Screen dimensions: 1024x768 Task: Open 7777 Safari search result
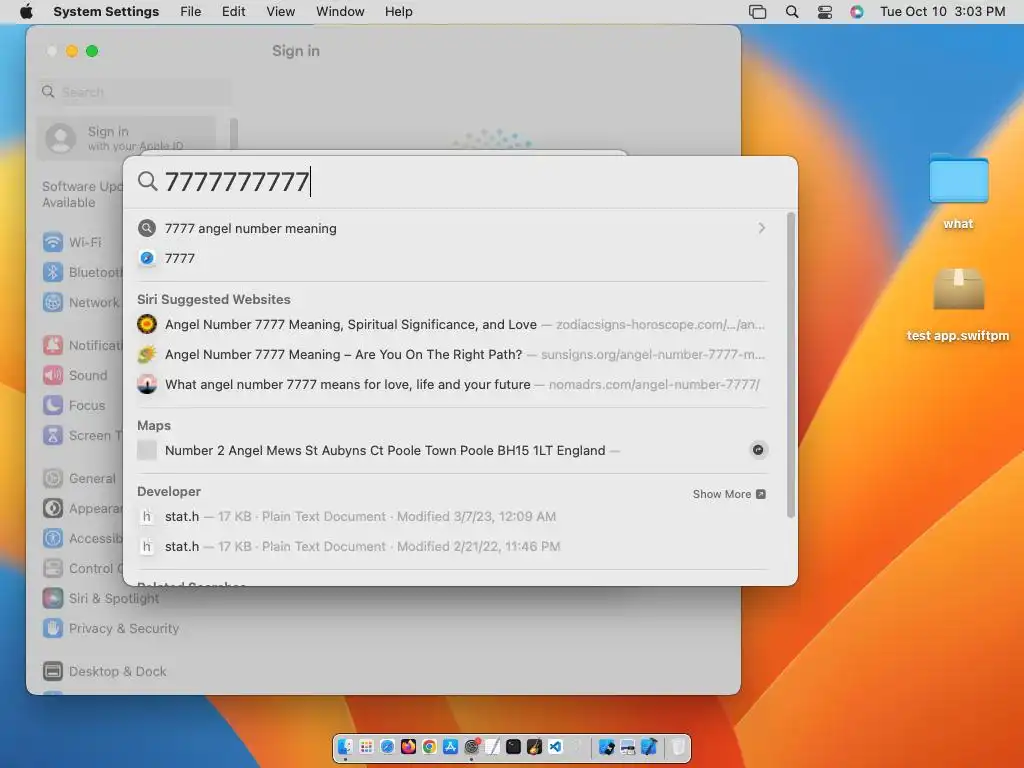point(451,258)
